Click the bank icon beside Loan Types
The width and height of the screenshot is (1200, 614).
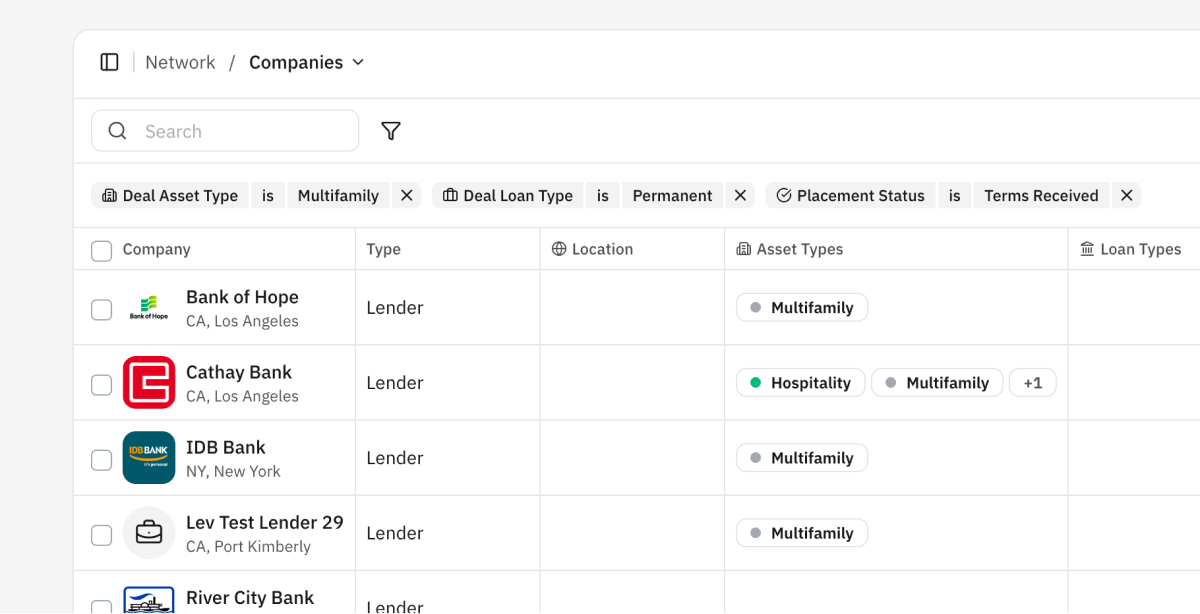[1086, 248]
